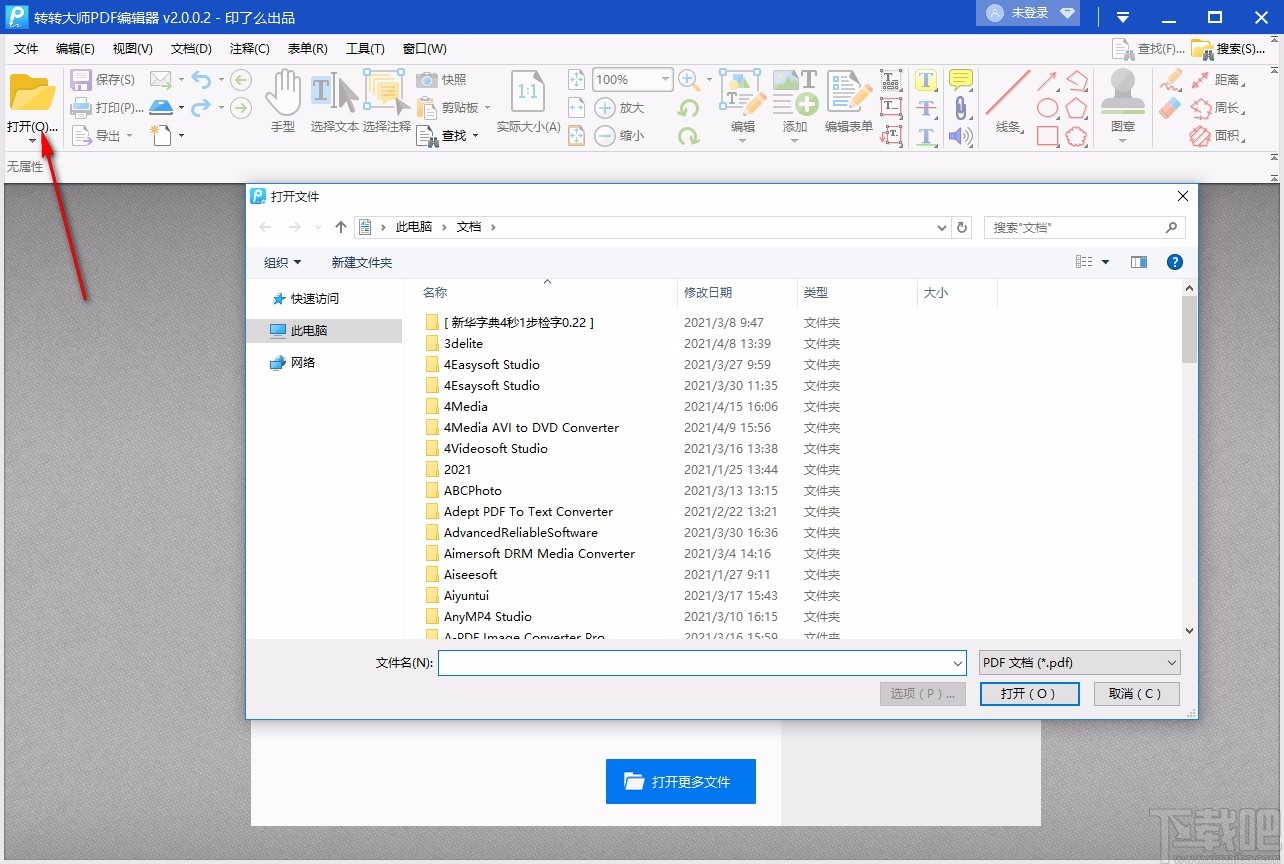The image size is (1284, 864).
Task: Open the 图章 stamp tool
Action: (x=1122, y=95)
